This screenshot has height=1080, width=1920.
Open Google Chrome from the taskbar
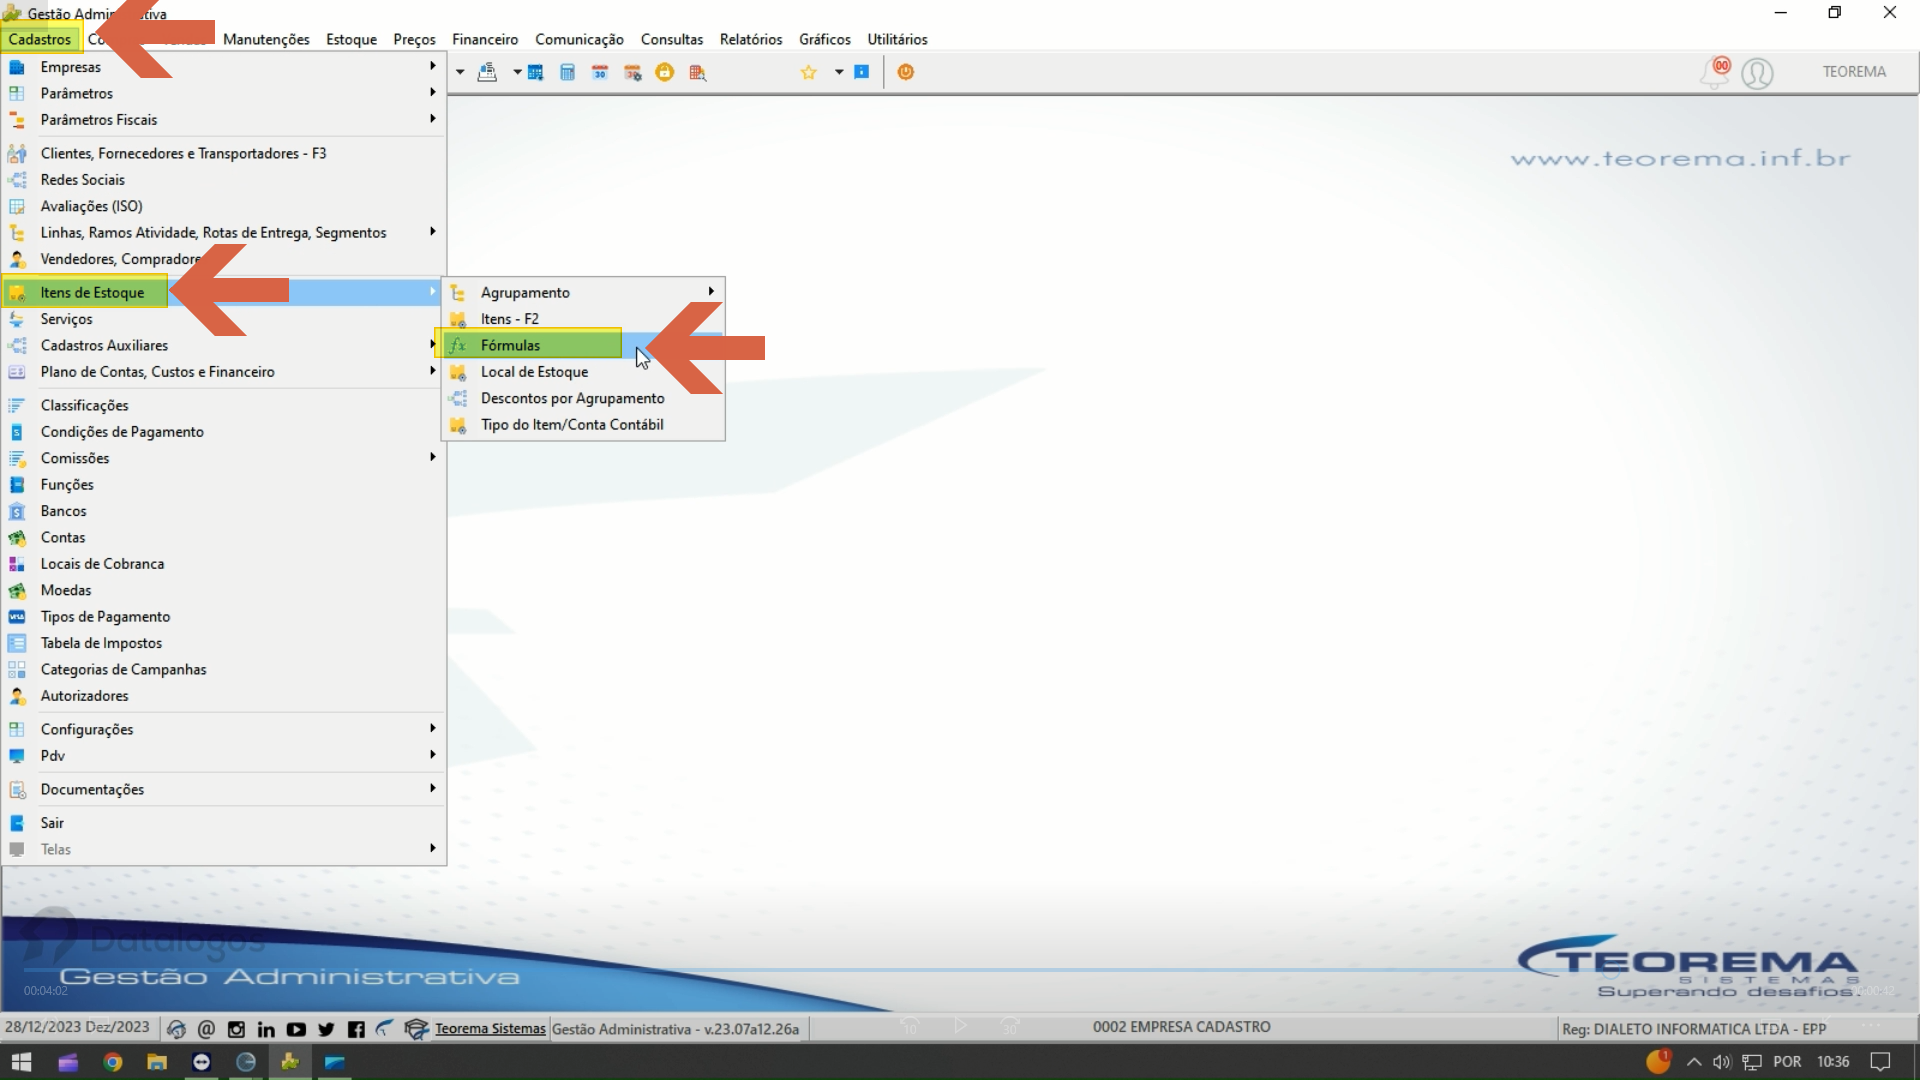point(113,1062)
